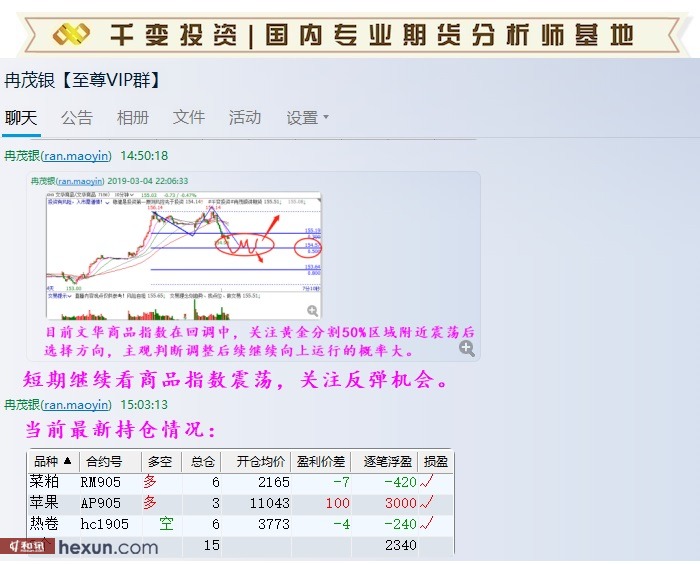Click ran.maoyin link at 15:03:13 message
This screenshot has height=564, width=700.
click(76, 405)
